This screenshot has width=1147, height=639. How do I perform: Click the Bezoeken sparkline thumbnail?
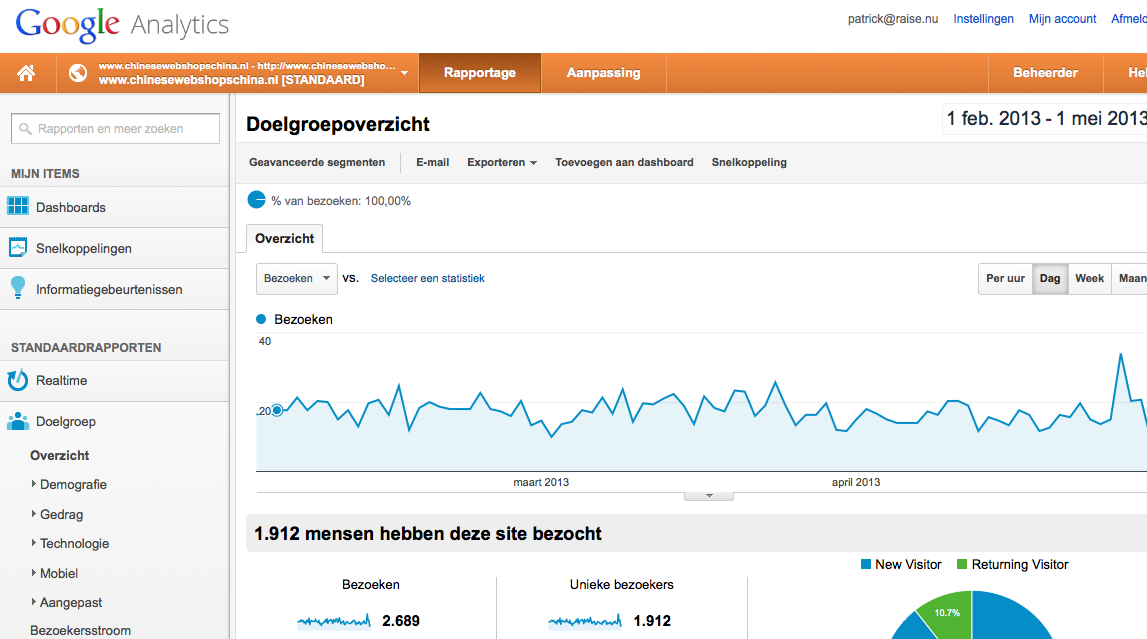click(334, 621)
